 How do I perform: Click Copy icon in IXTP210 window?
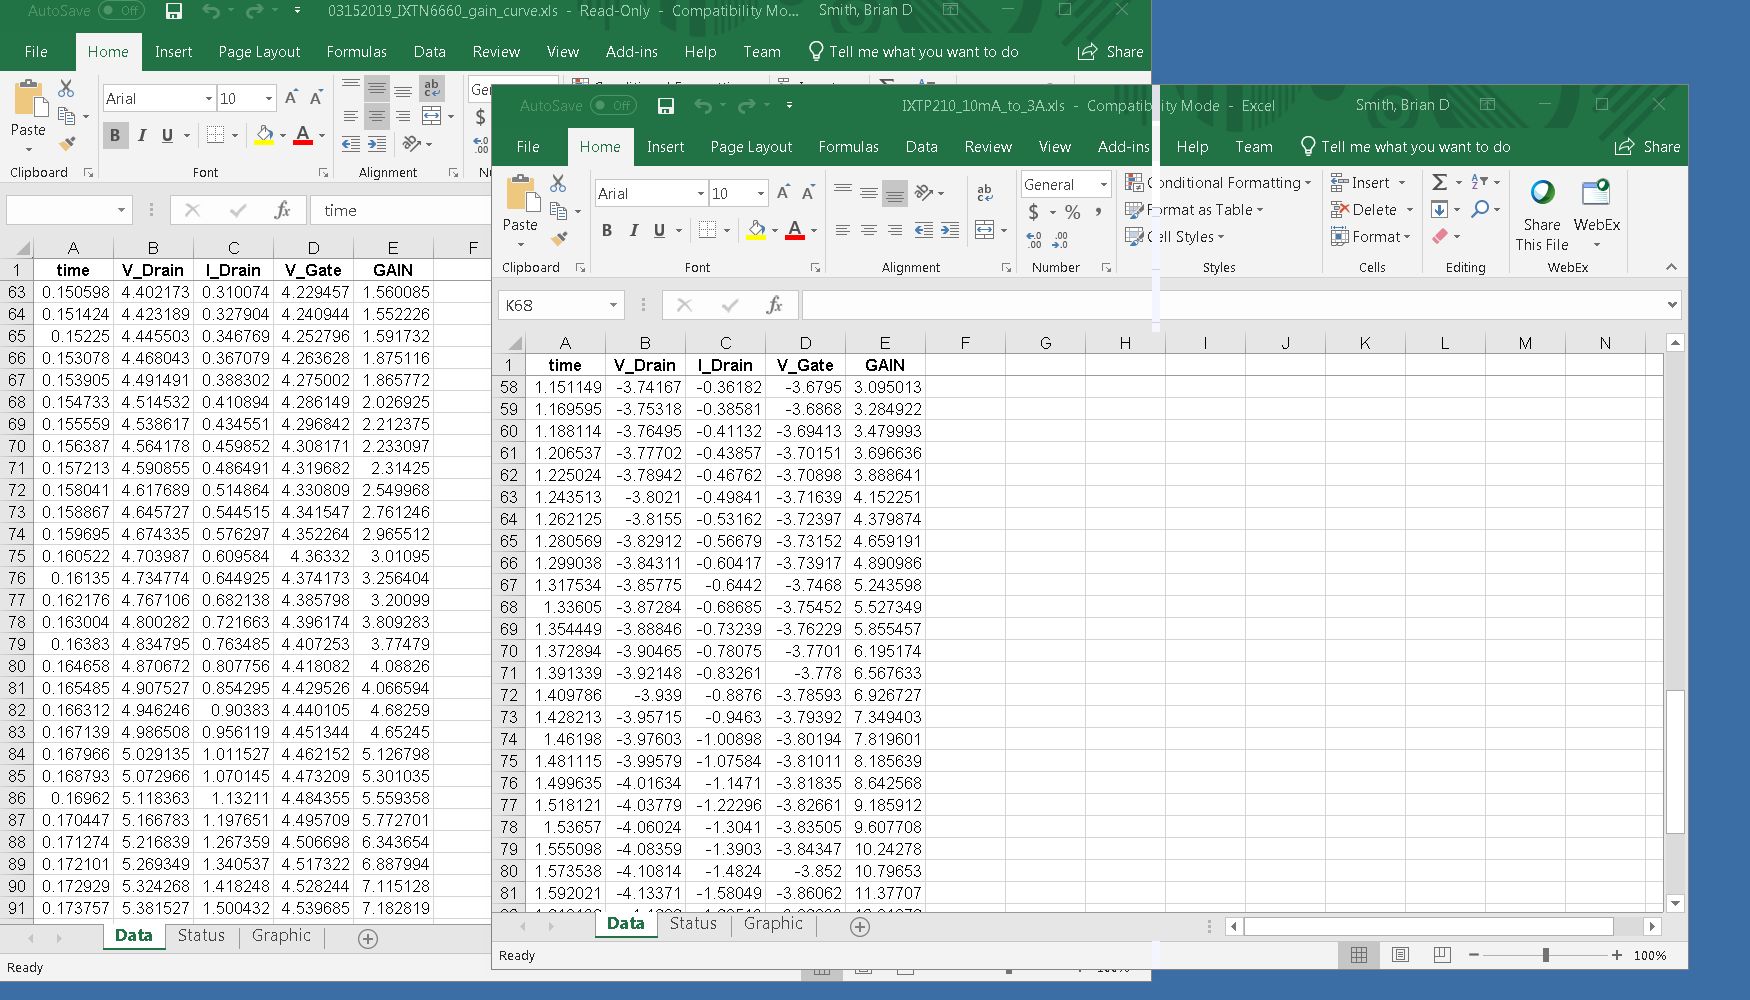[558, 211]
